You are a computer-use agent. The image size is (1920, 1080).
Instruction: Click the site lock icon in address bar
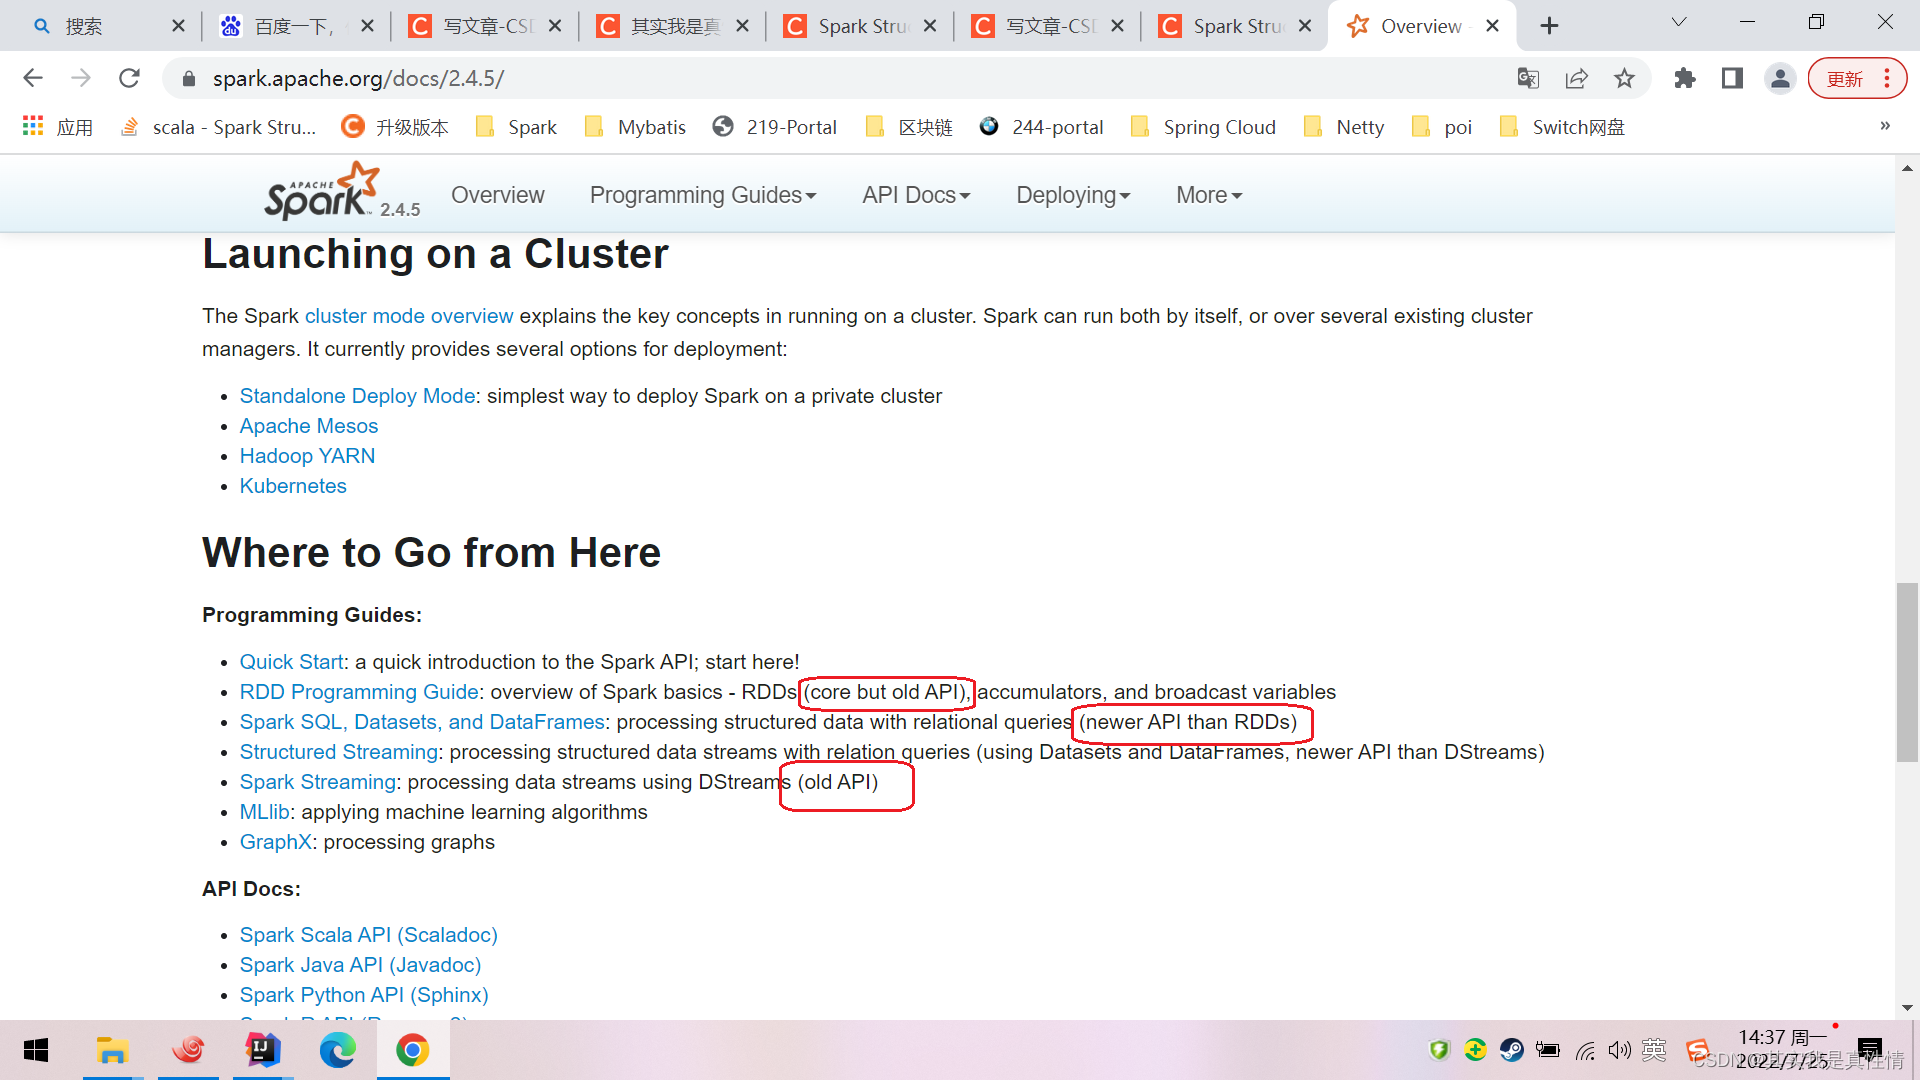[x=188, y=78]
